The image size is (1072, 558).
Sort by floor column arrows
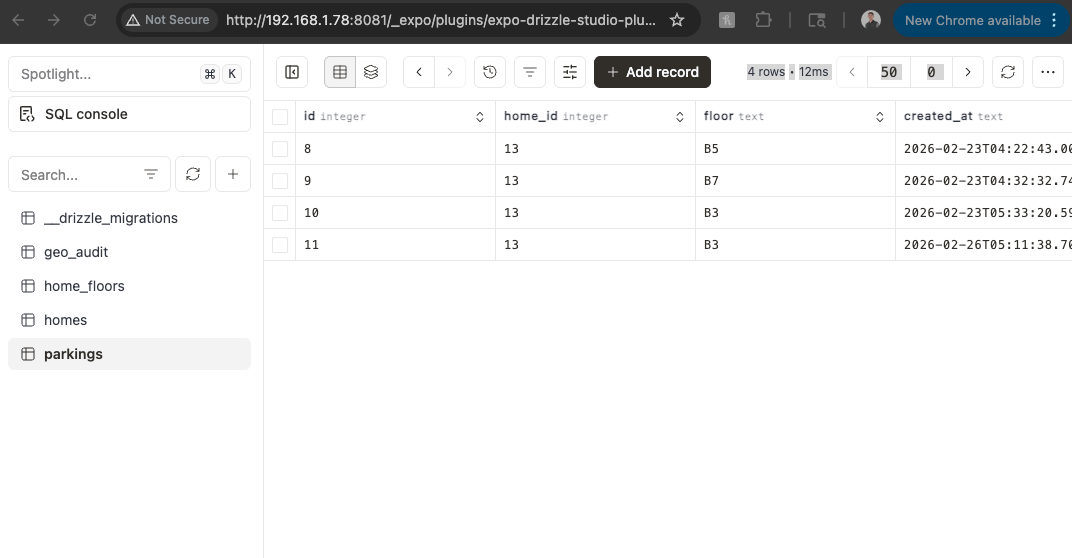tap(879, 117)
